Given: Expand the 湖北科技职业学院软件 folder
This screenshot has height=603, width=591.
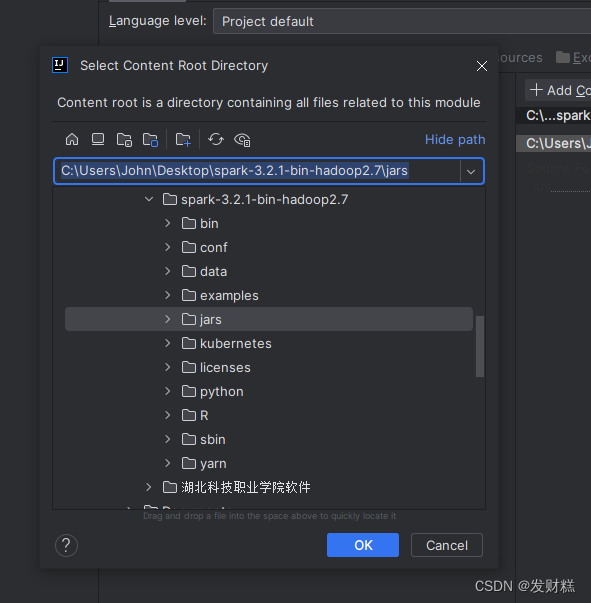Looking at the screenshot, I should pyautogui.click(x=149, y=487).
